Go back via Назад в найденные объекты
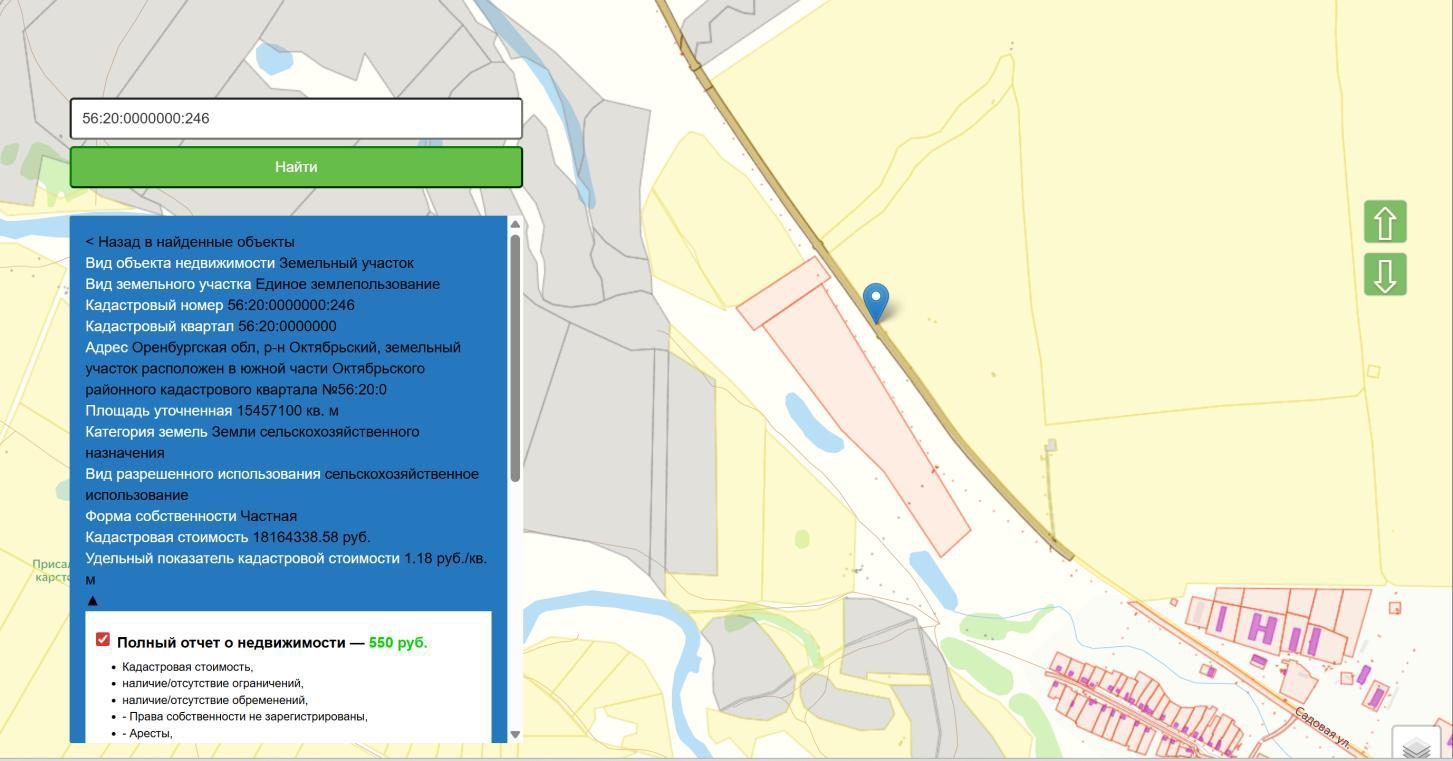The width and height of the screenshot is (1453, 761). coord(190,242)
